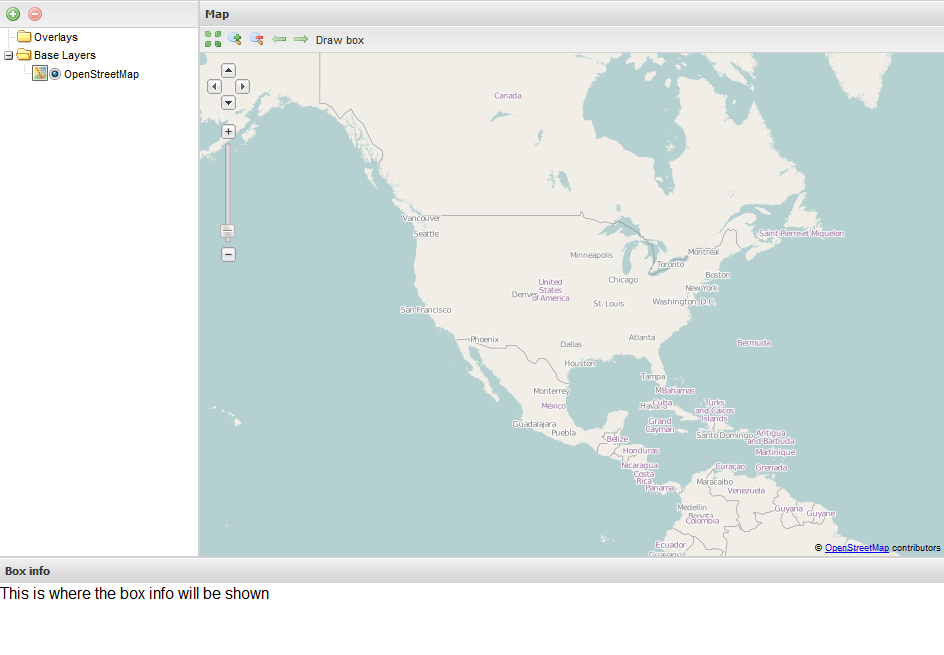Pan the map right with arrow button
This screenshot has height=655, width=944.
point(242,87)
